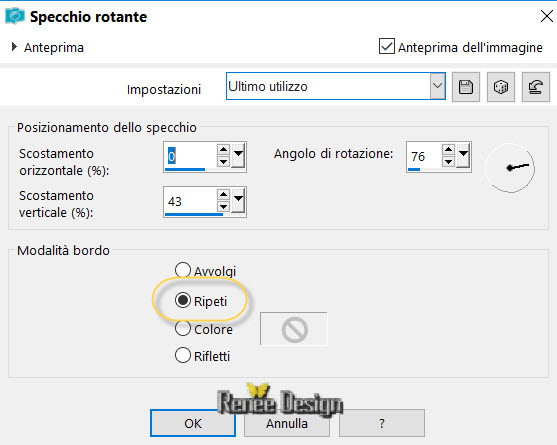Select the Rifletti radio button
This screenshot has width=557, height=445.
point(183,355)
